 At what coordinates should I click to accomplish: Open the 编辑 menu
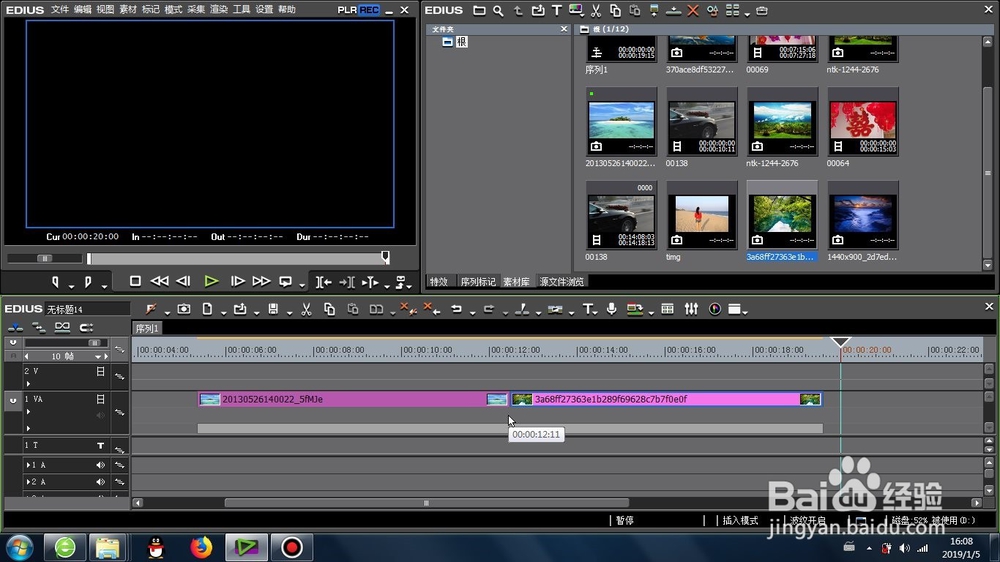click(82, 10)
